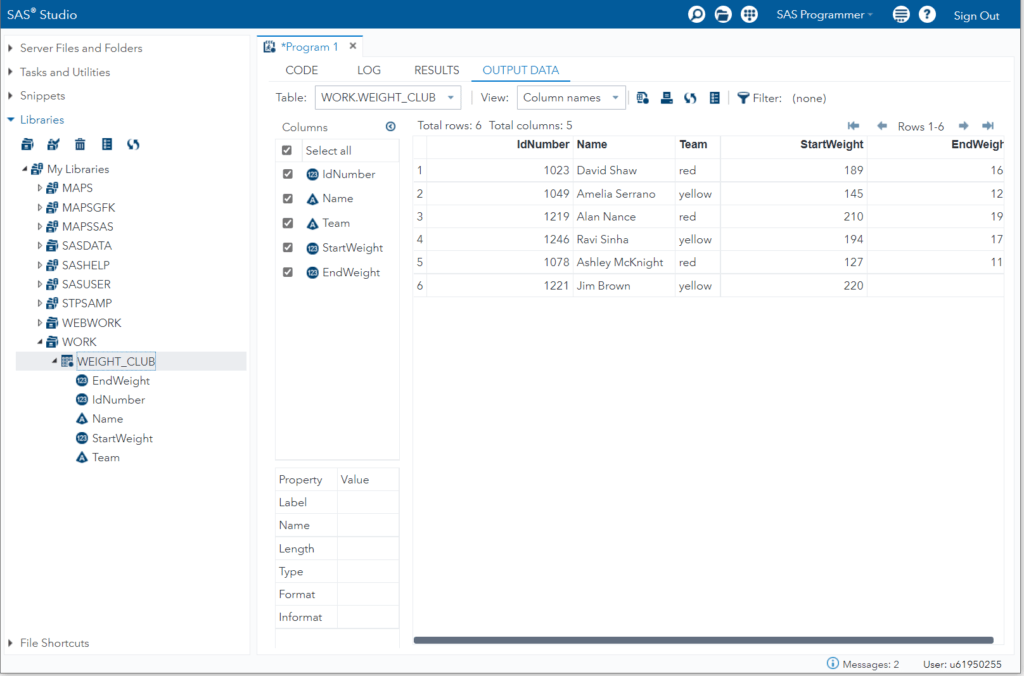Click the properties icon in Libraries toolbar
Screen dimensions: 1024x676
pyautogui.click(x=107, y=144)
